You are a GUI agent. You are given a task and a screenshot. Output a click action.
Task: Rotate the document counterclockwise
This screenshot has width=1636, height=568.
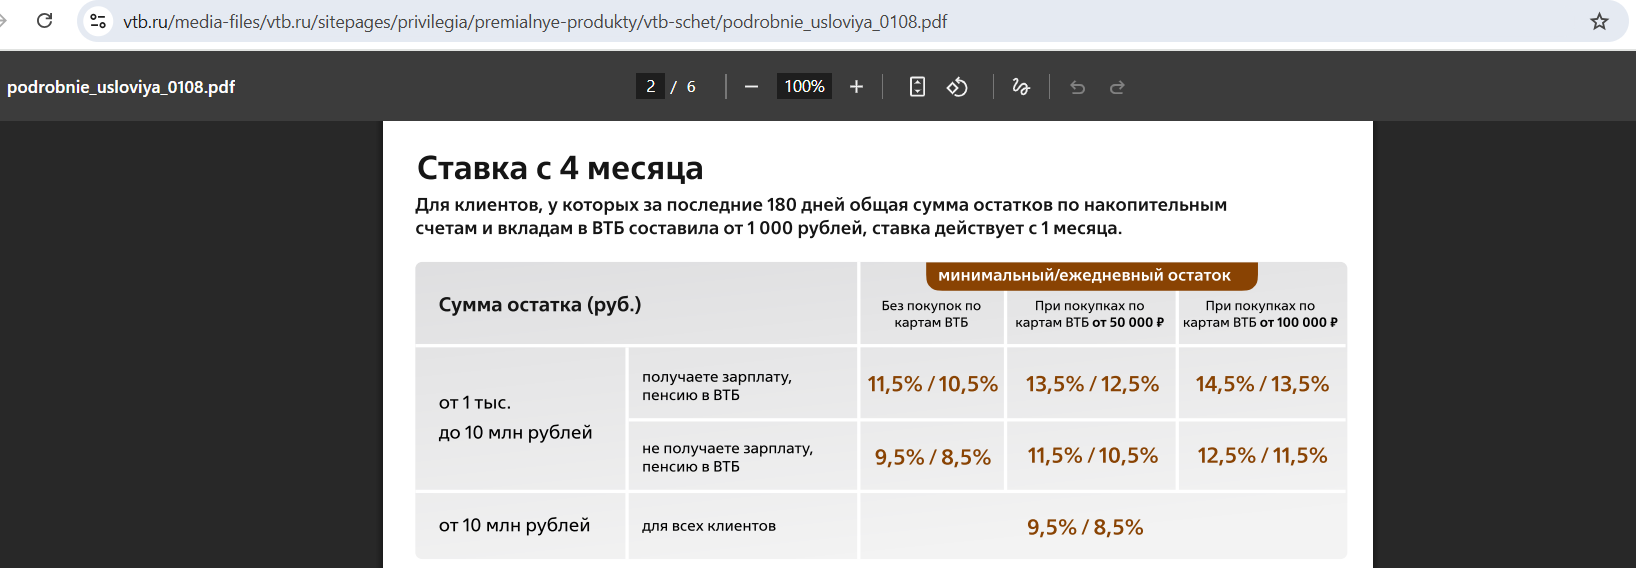click(x=957, y=87)
